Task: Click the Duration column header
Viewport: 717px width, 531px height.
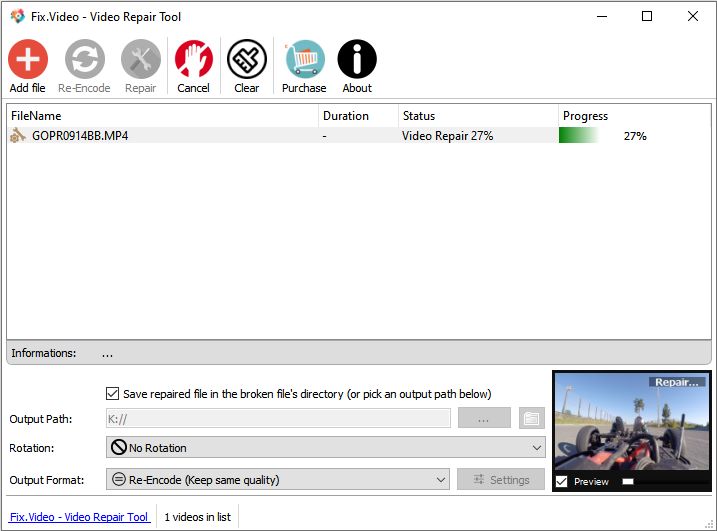Action: pos(358,116)
